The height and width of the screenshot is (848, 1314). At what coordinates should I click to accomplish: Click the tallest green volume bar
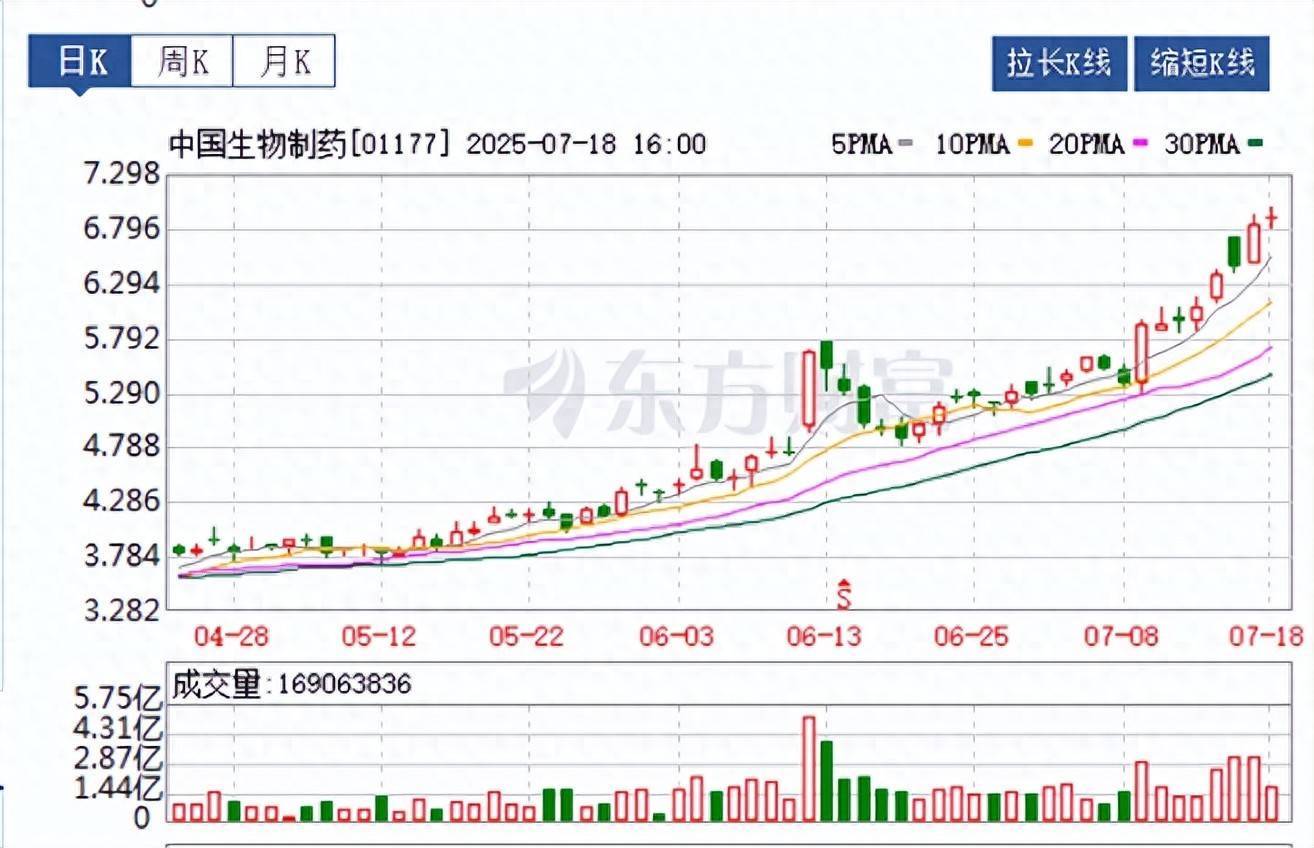click(x=827, y=780)
